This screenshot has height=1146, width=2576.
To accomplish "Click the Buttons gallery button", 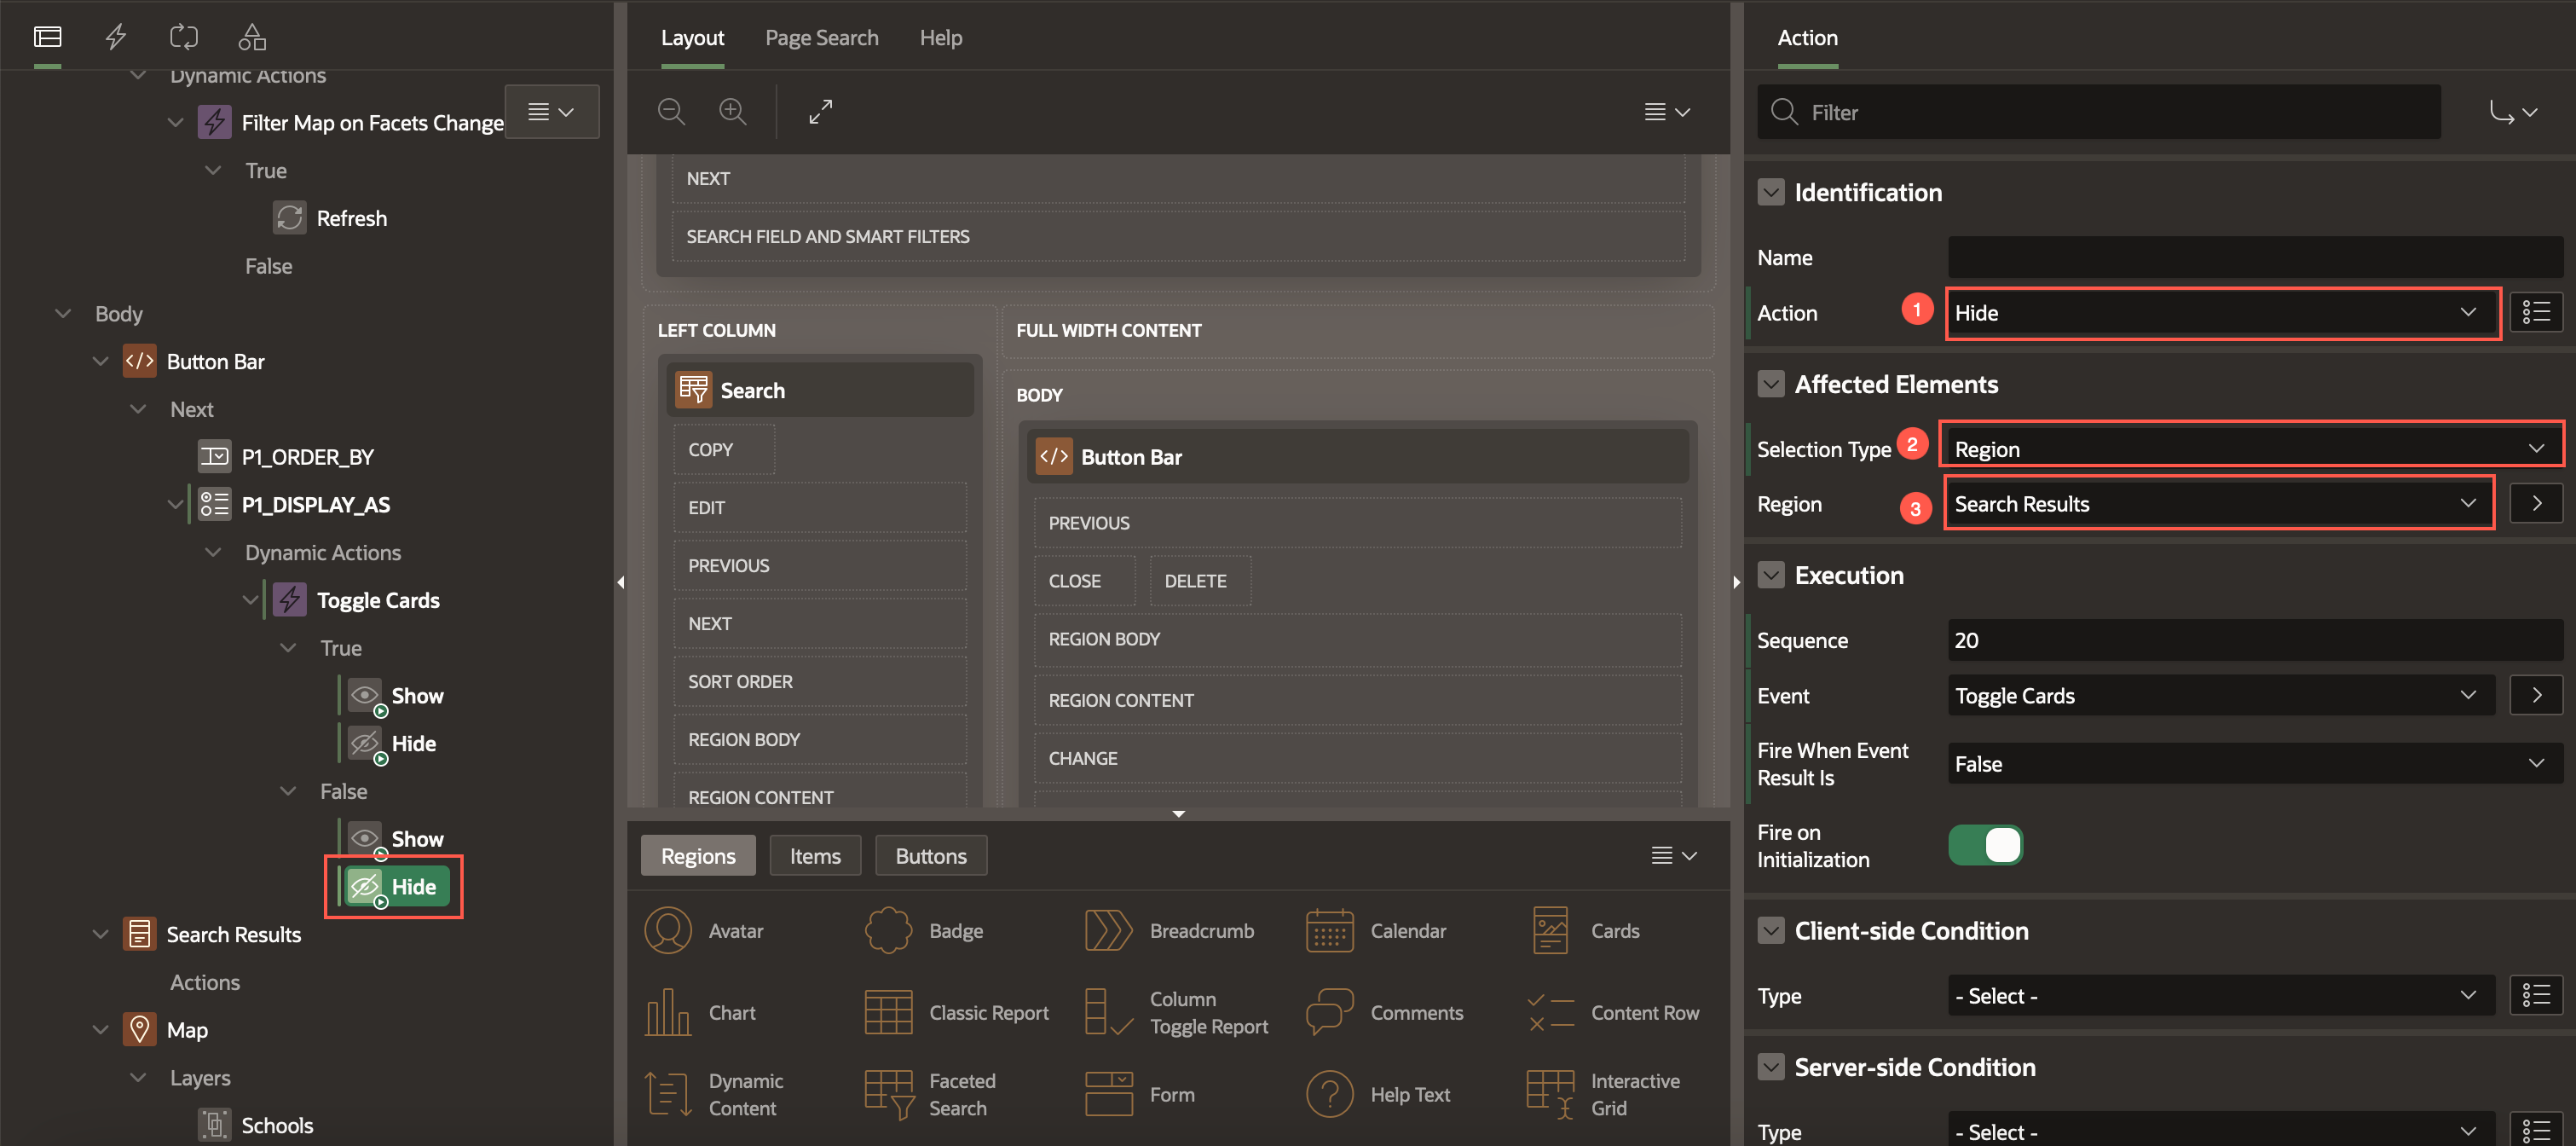I will tap(930, 856).
